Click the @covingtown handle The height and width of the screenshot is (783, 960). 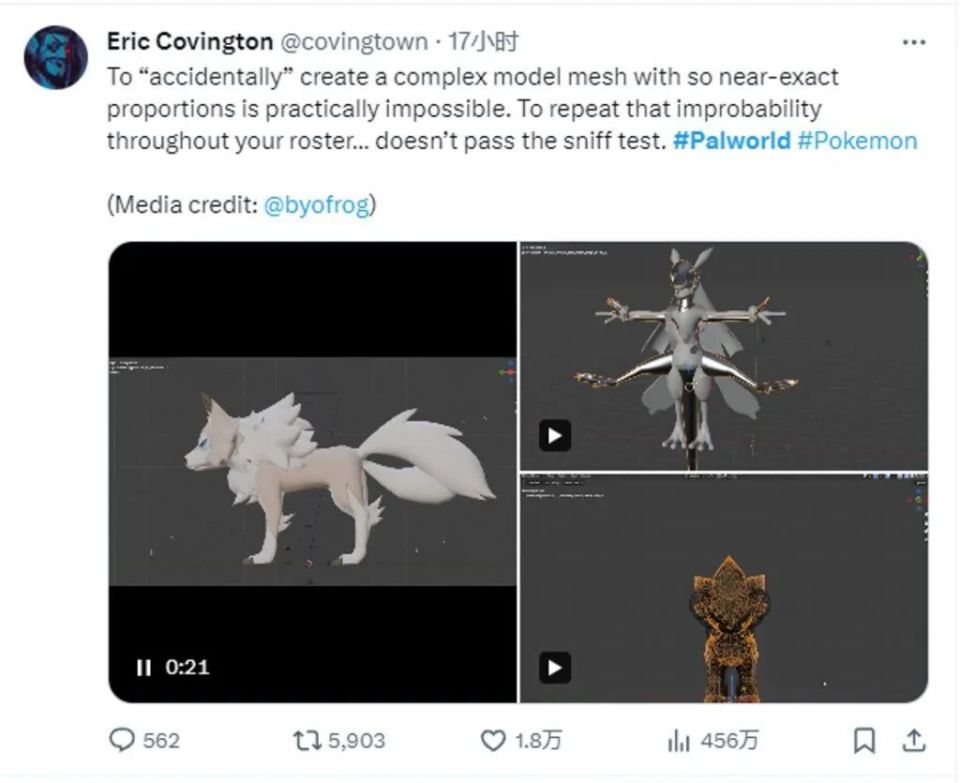tap(354, 42)
